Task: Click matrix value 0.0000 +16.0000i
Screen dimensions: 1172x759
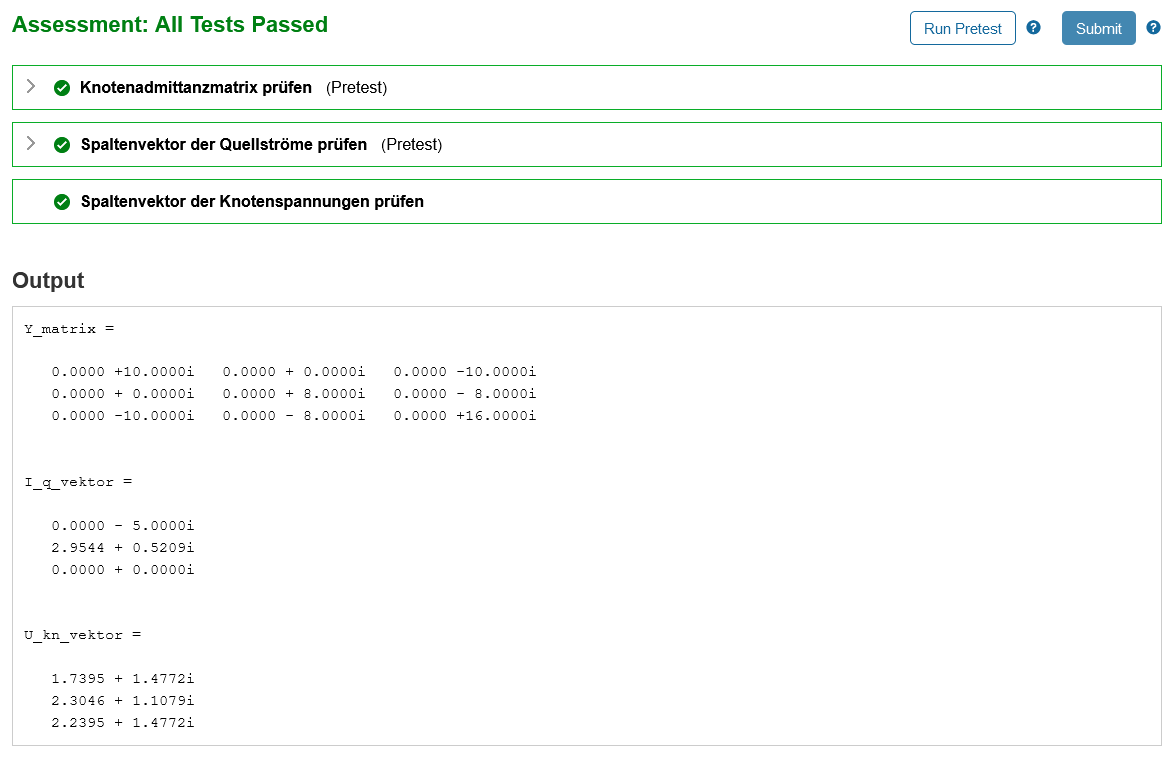Action: click(465, 416)
